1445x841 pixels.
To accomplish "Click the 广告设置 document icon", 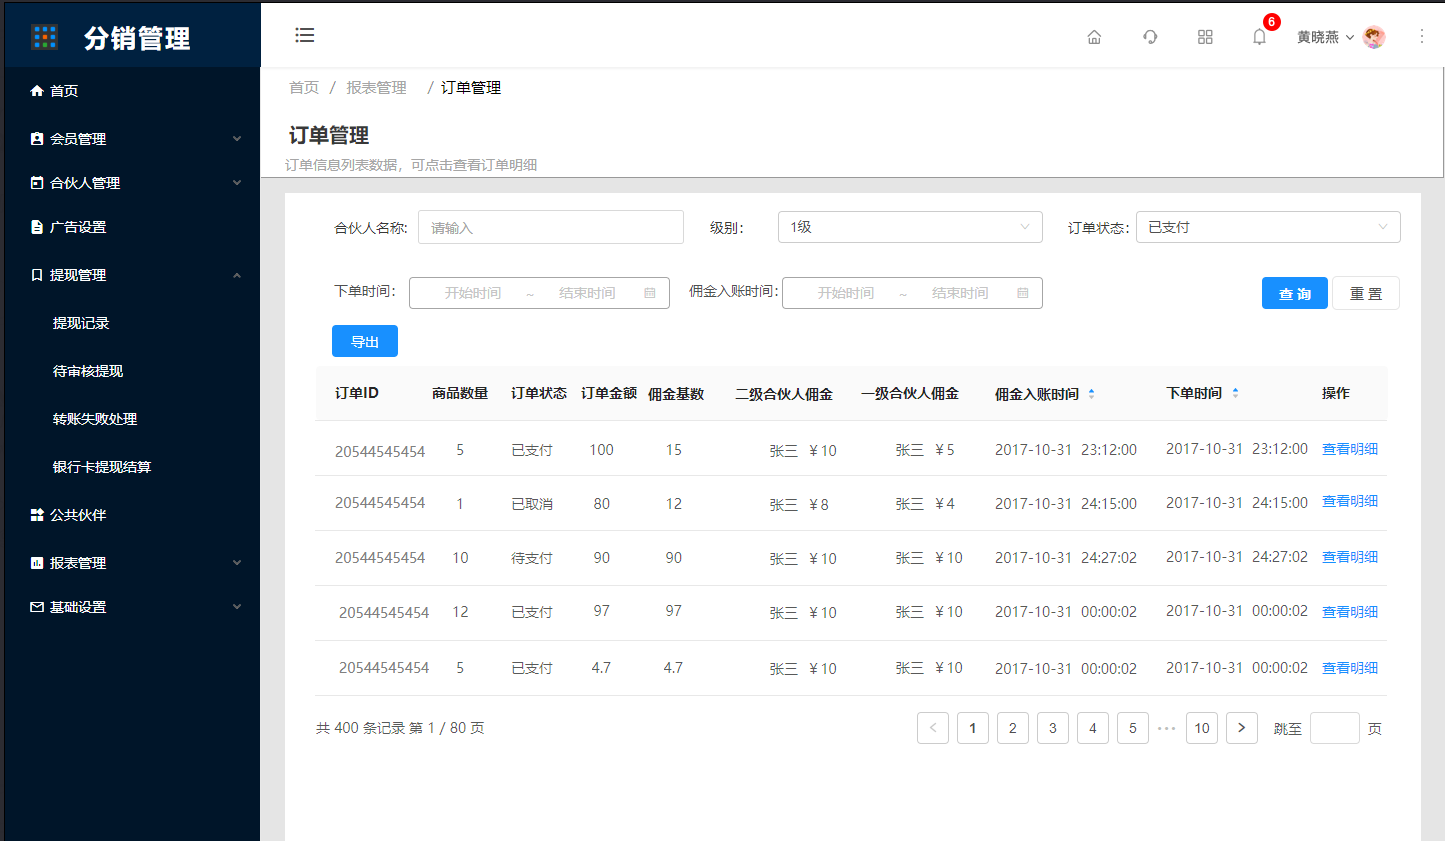I will (37, 227).
